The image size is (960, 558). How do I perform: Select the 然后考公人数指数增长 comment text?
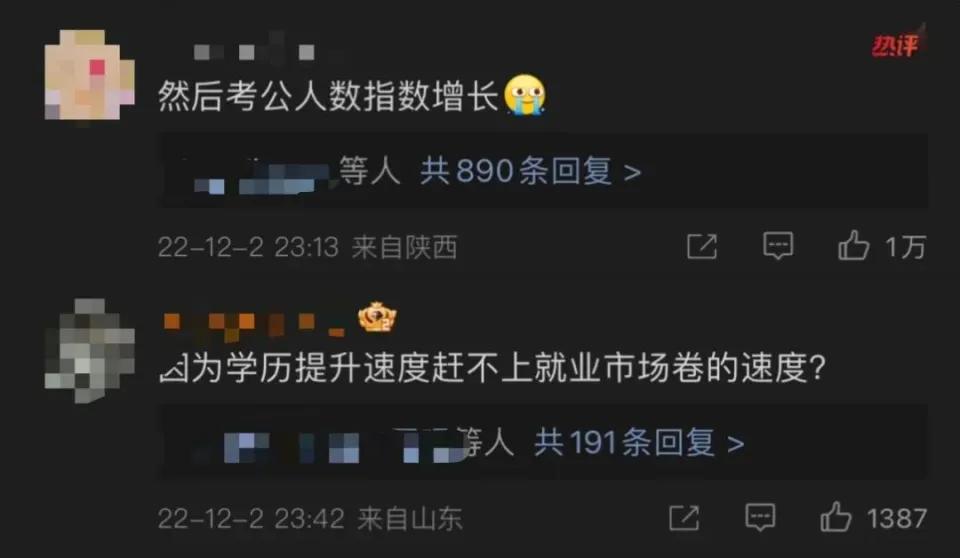329,96
